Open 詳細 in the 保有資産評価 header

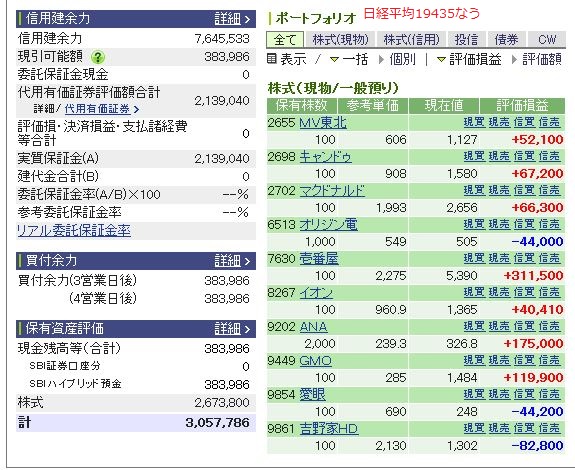pyautogui.click(x=232, y=328)
